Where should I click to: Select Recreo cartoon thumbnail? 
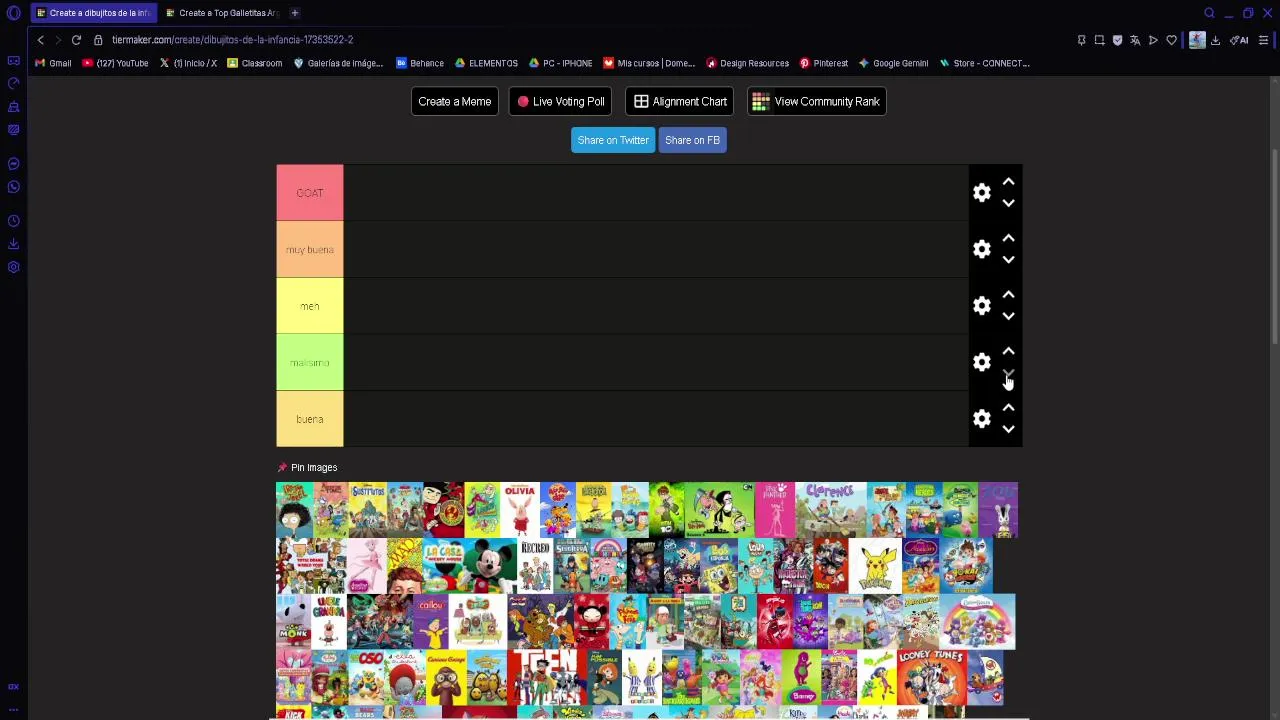pos(535,566)
